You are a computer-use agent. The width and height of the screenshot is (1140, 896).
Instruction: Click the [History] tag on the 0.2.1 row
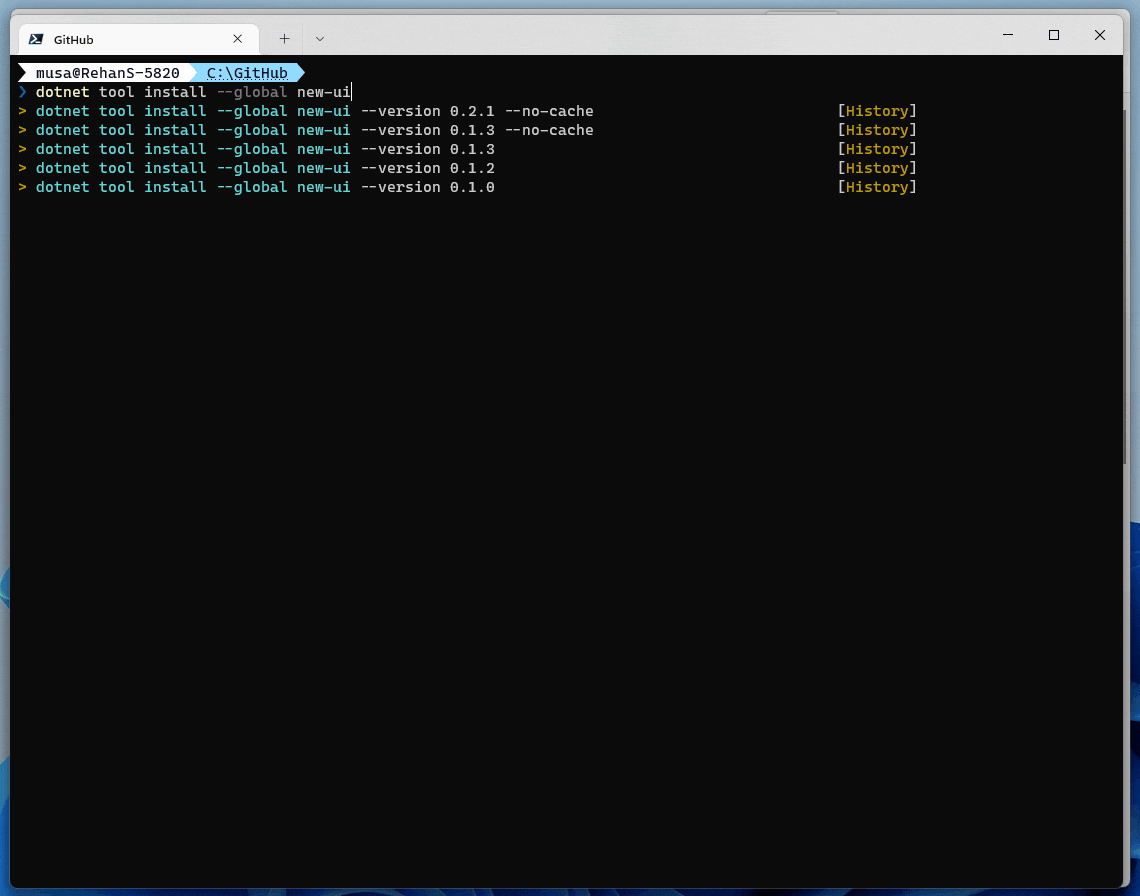(x=876, y=111)
